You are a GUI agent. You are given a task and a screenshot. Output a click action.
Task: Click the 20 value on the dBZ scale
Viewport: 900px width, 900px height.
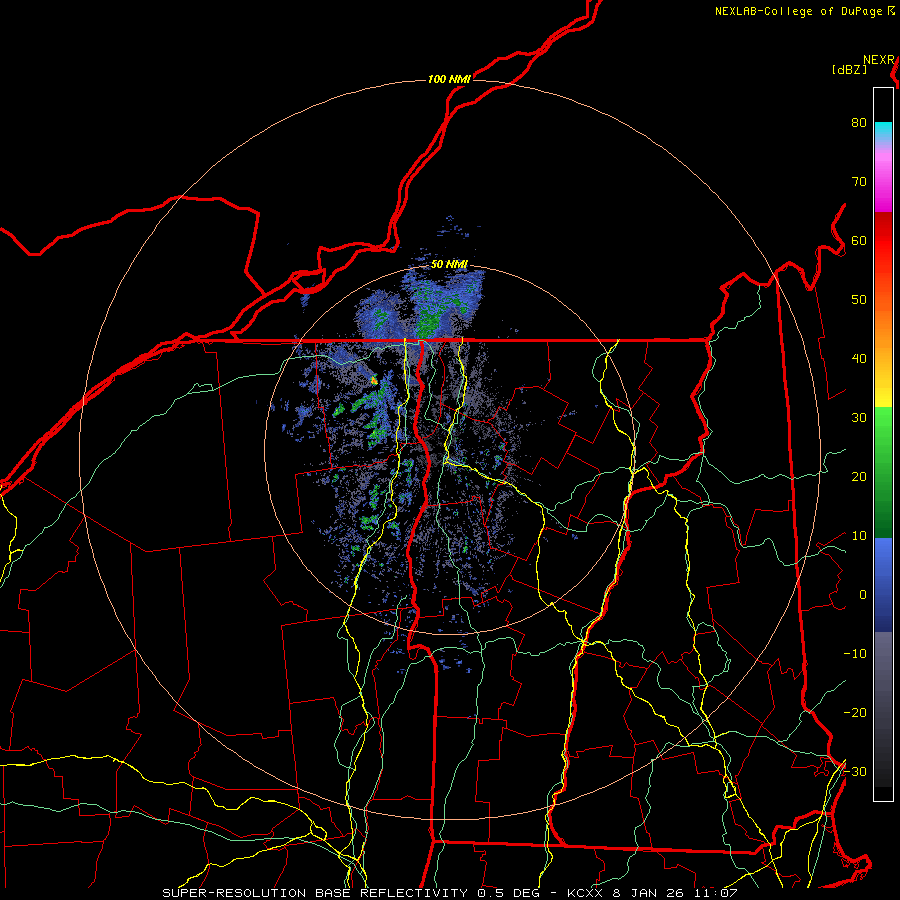click(x=859, y=477)
